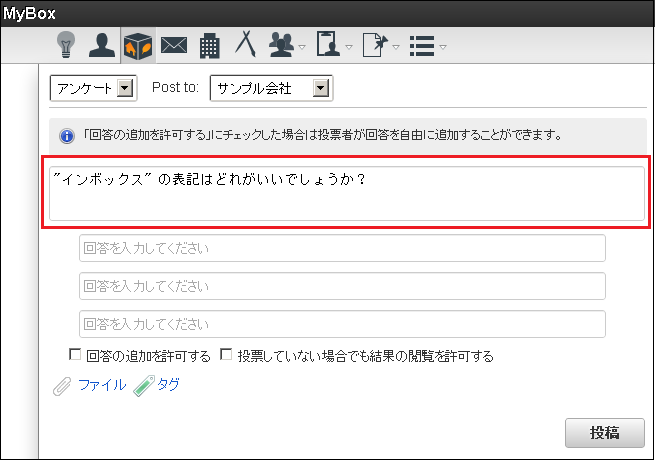Click the paperclip attachment icon
The height and width of the screenshot is (463, 655).
coord(62,386)
